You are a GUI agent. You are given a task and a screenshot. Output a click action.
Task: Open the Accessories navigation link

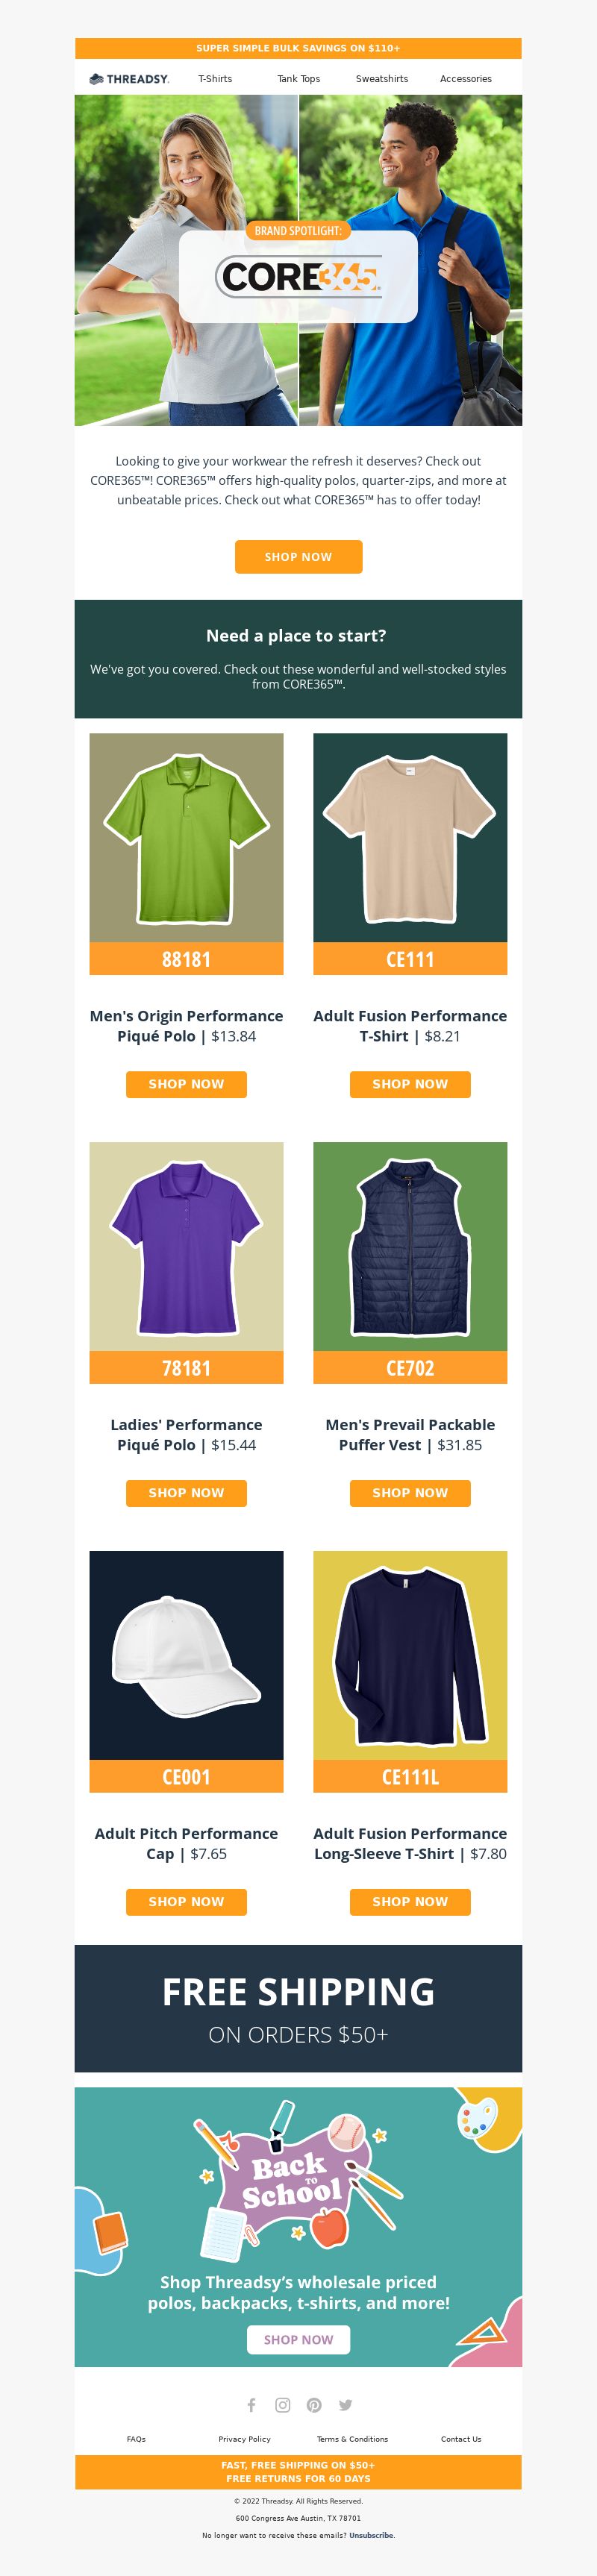(466, 79)
